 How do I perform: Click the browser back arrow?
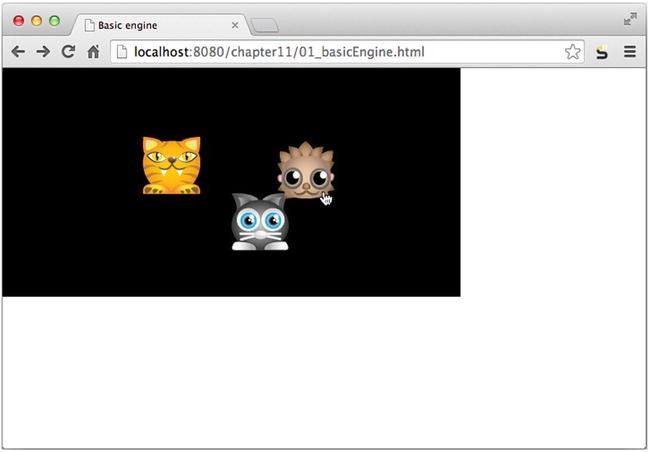click(18, 52)
